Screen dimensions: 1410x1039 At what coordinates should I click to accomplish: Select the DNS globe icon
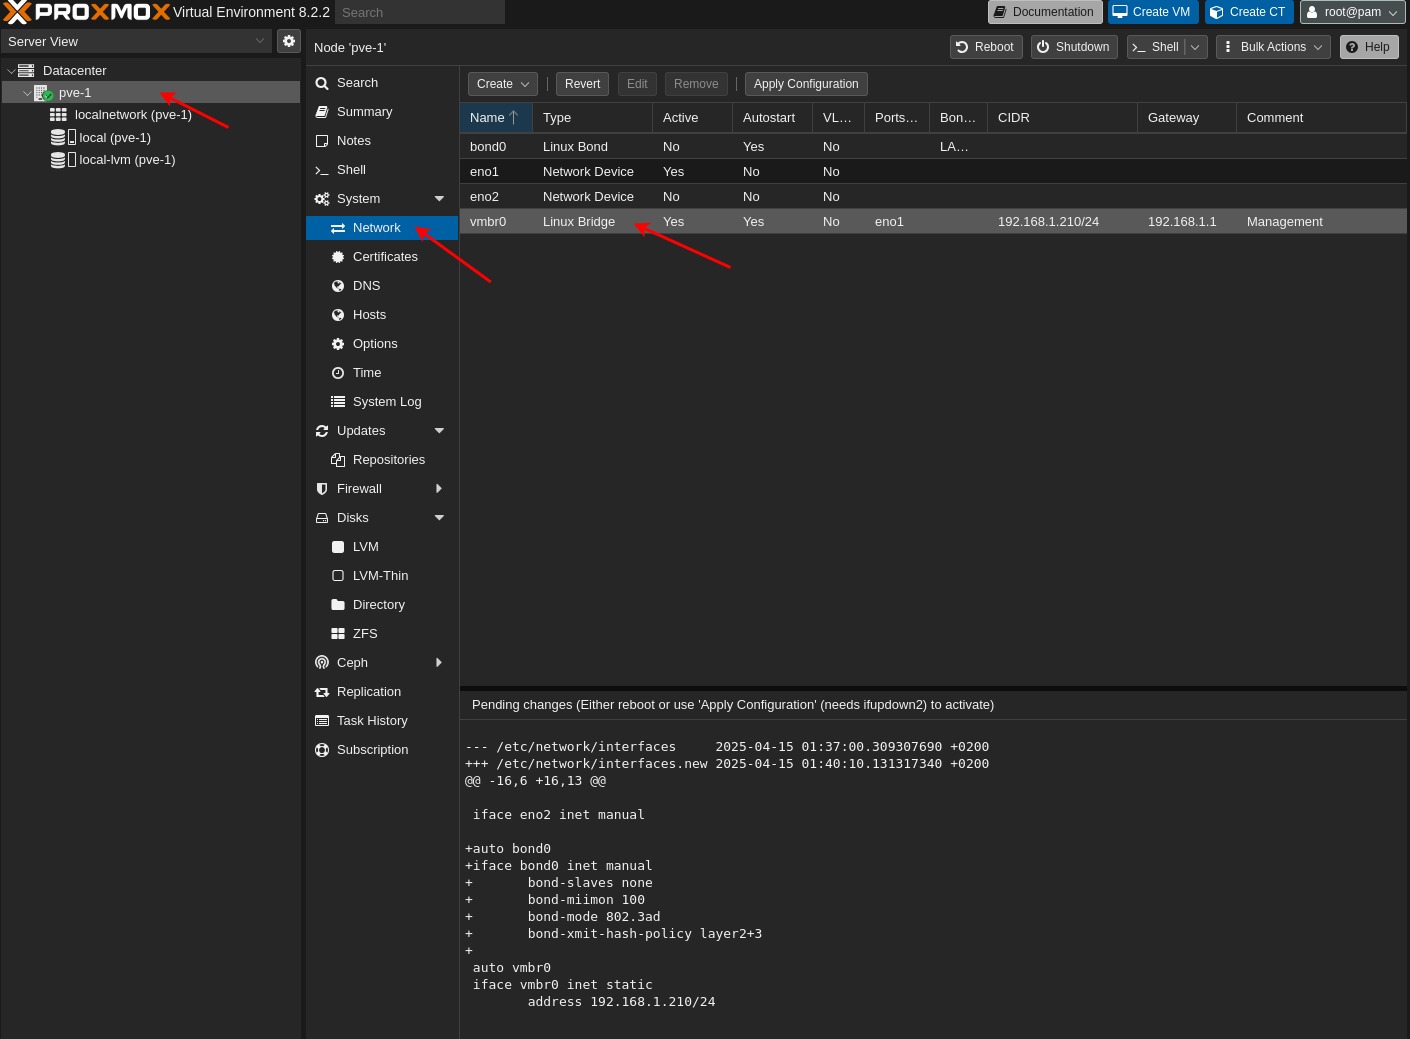pos(338,286)
